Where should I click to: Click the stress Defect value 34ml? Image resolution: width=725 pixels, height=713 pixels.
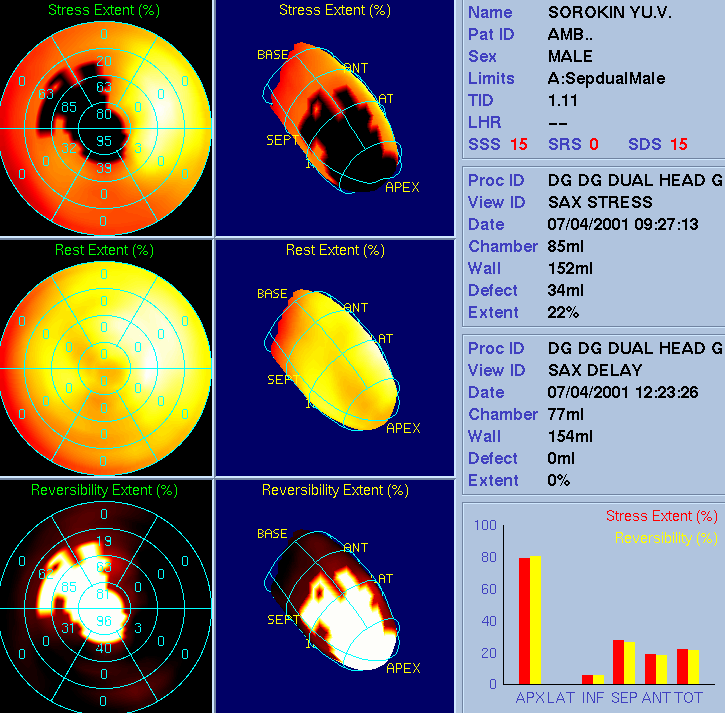[565, 290]
